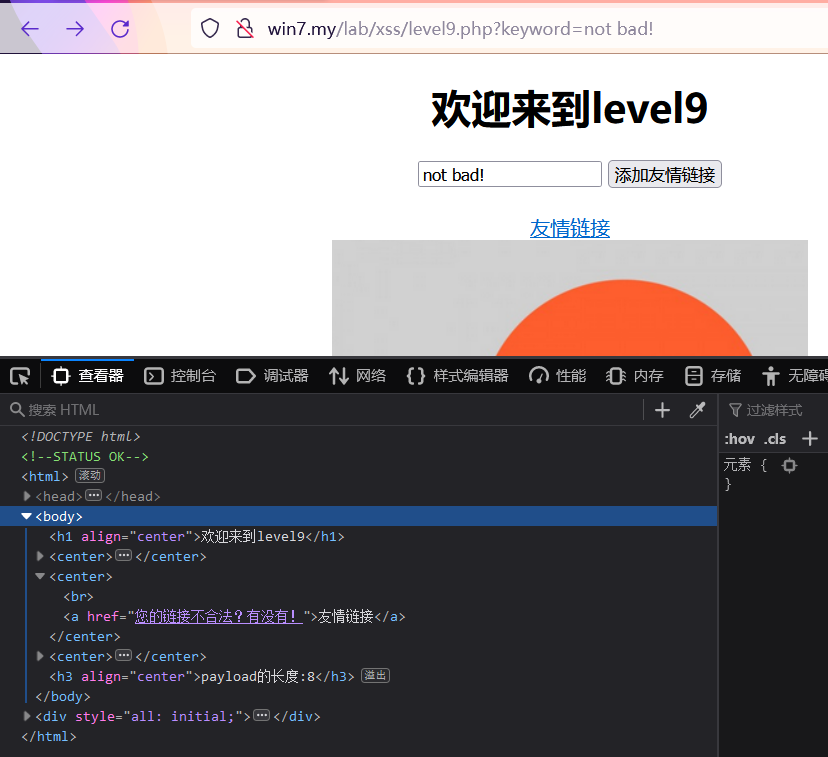Select the element picker tool in DevTools
This screenshot has height=757, width=828.
[18, 375]
